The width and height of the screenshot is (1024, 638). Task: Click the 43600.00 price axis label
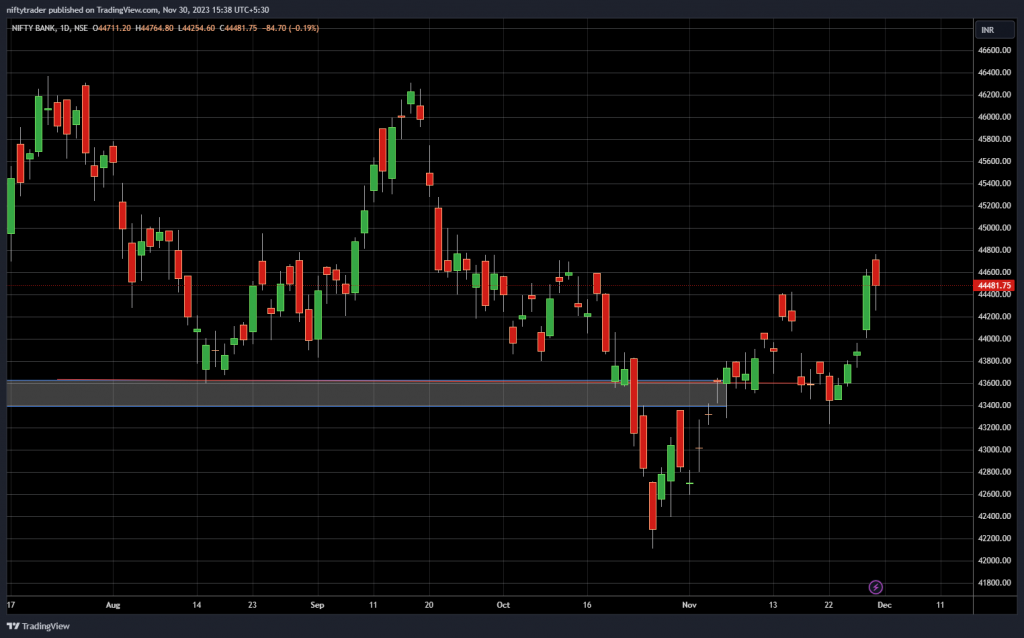coord(994,383)
